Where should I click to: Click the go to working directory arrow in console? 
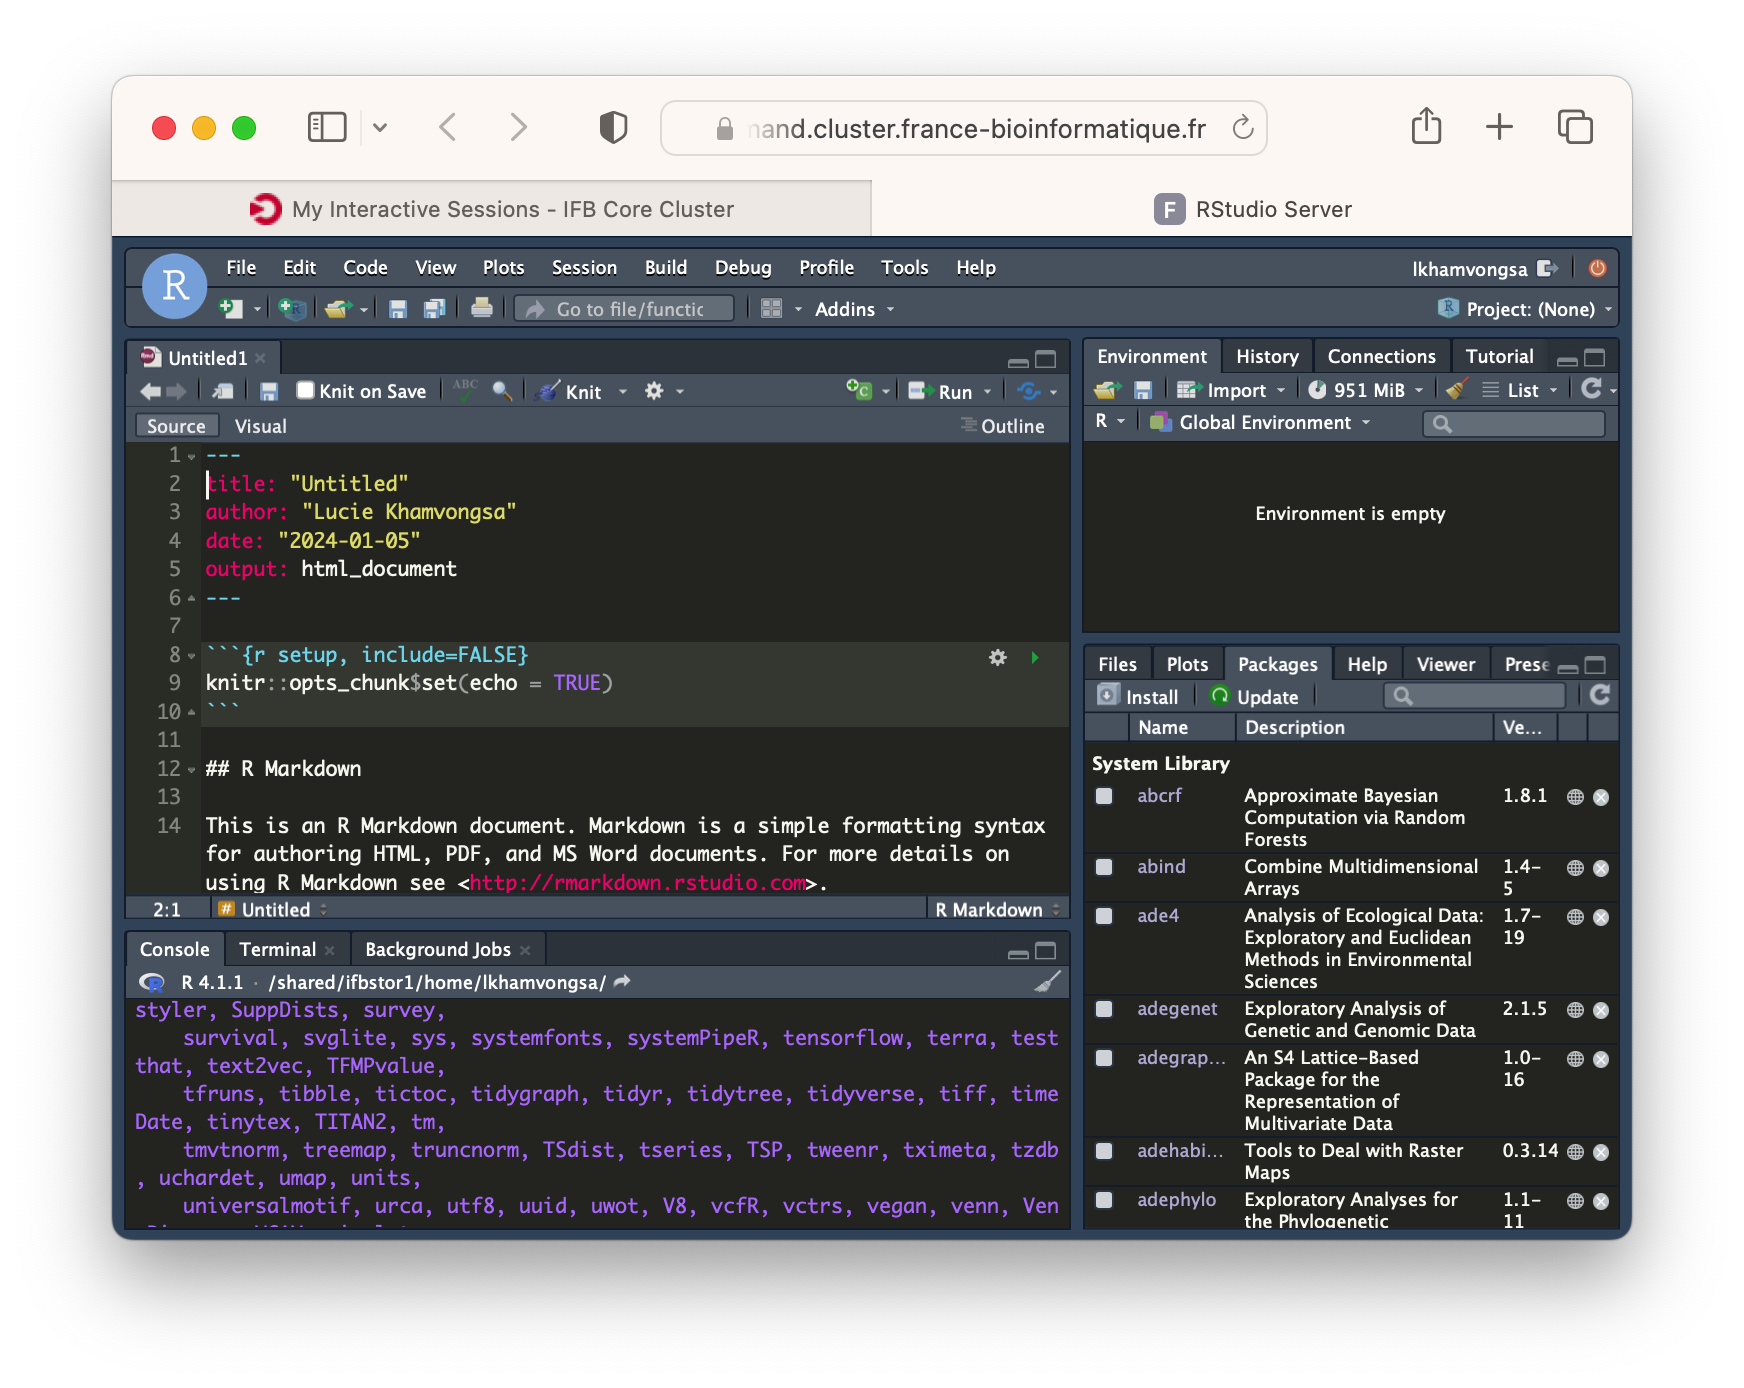[x=622, y=982]
